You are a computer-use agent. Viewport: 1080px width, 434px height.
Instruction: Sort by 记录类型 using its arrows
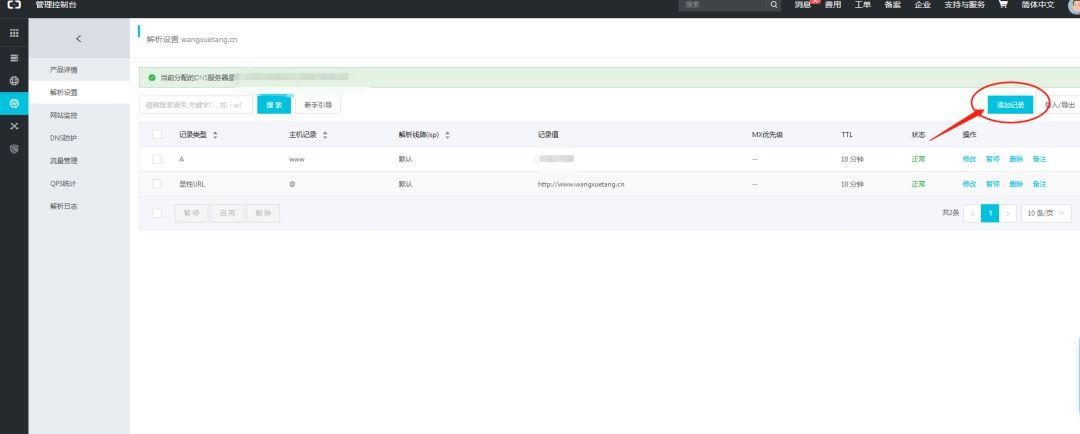(215, 135)
